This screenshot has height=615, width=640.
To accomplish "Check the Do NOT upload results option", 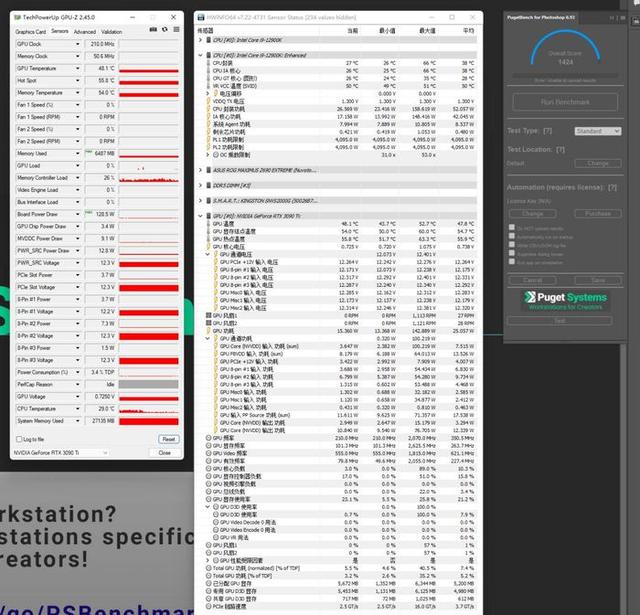I will coord(512,228).
